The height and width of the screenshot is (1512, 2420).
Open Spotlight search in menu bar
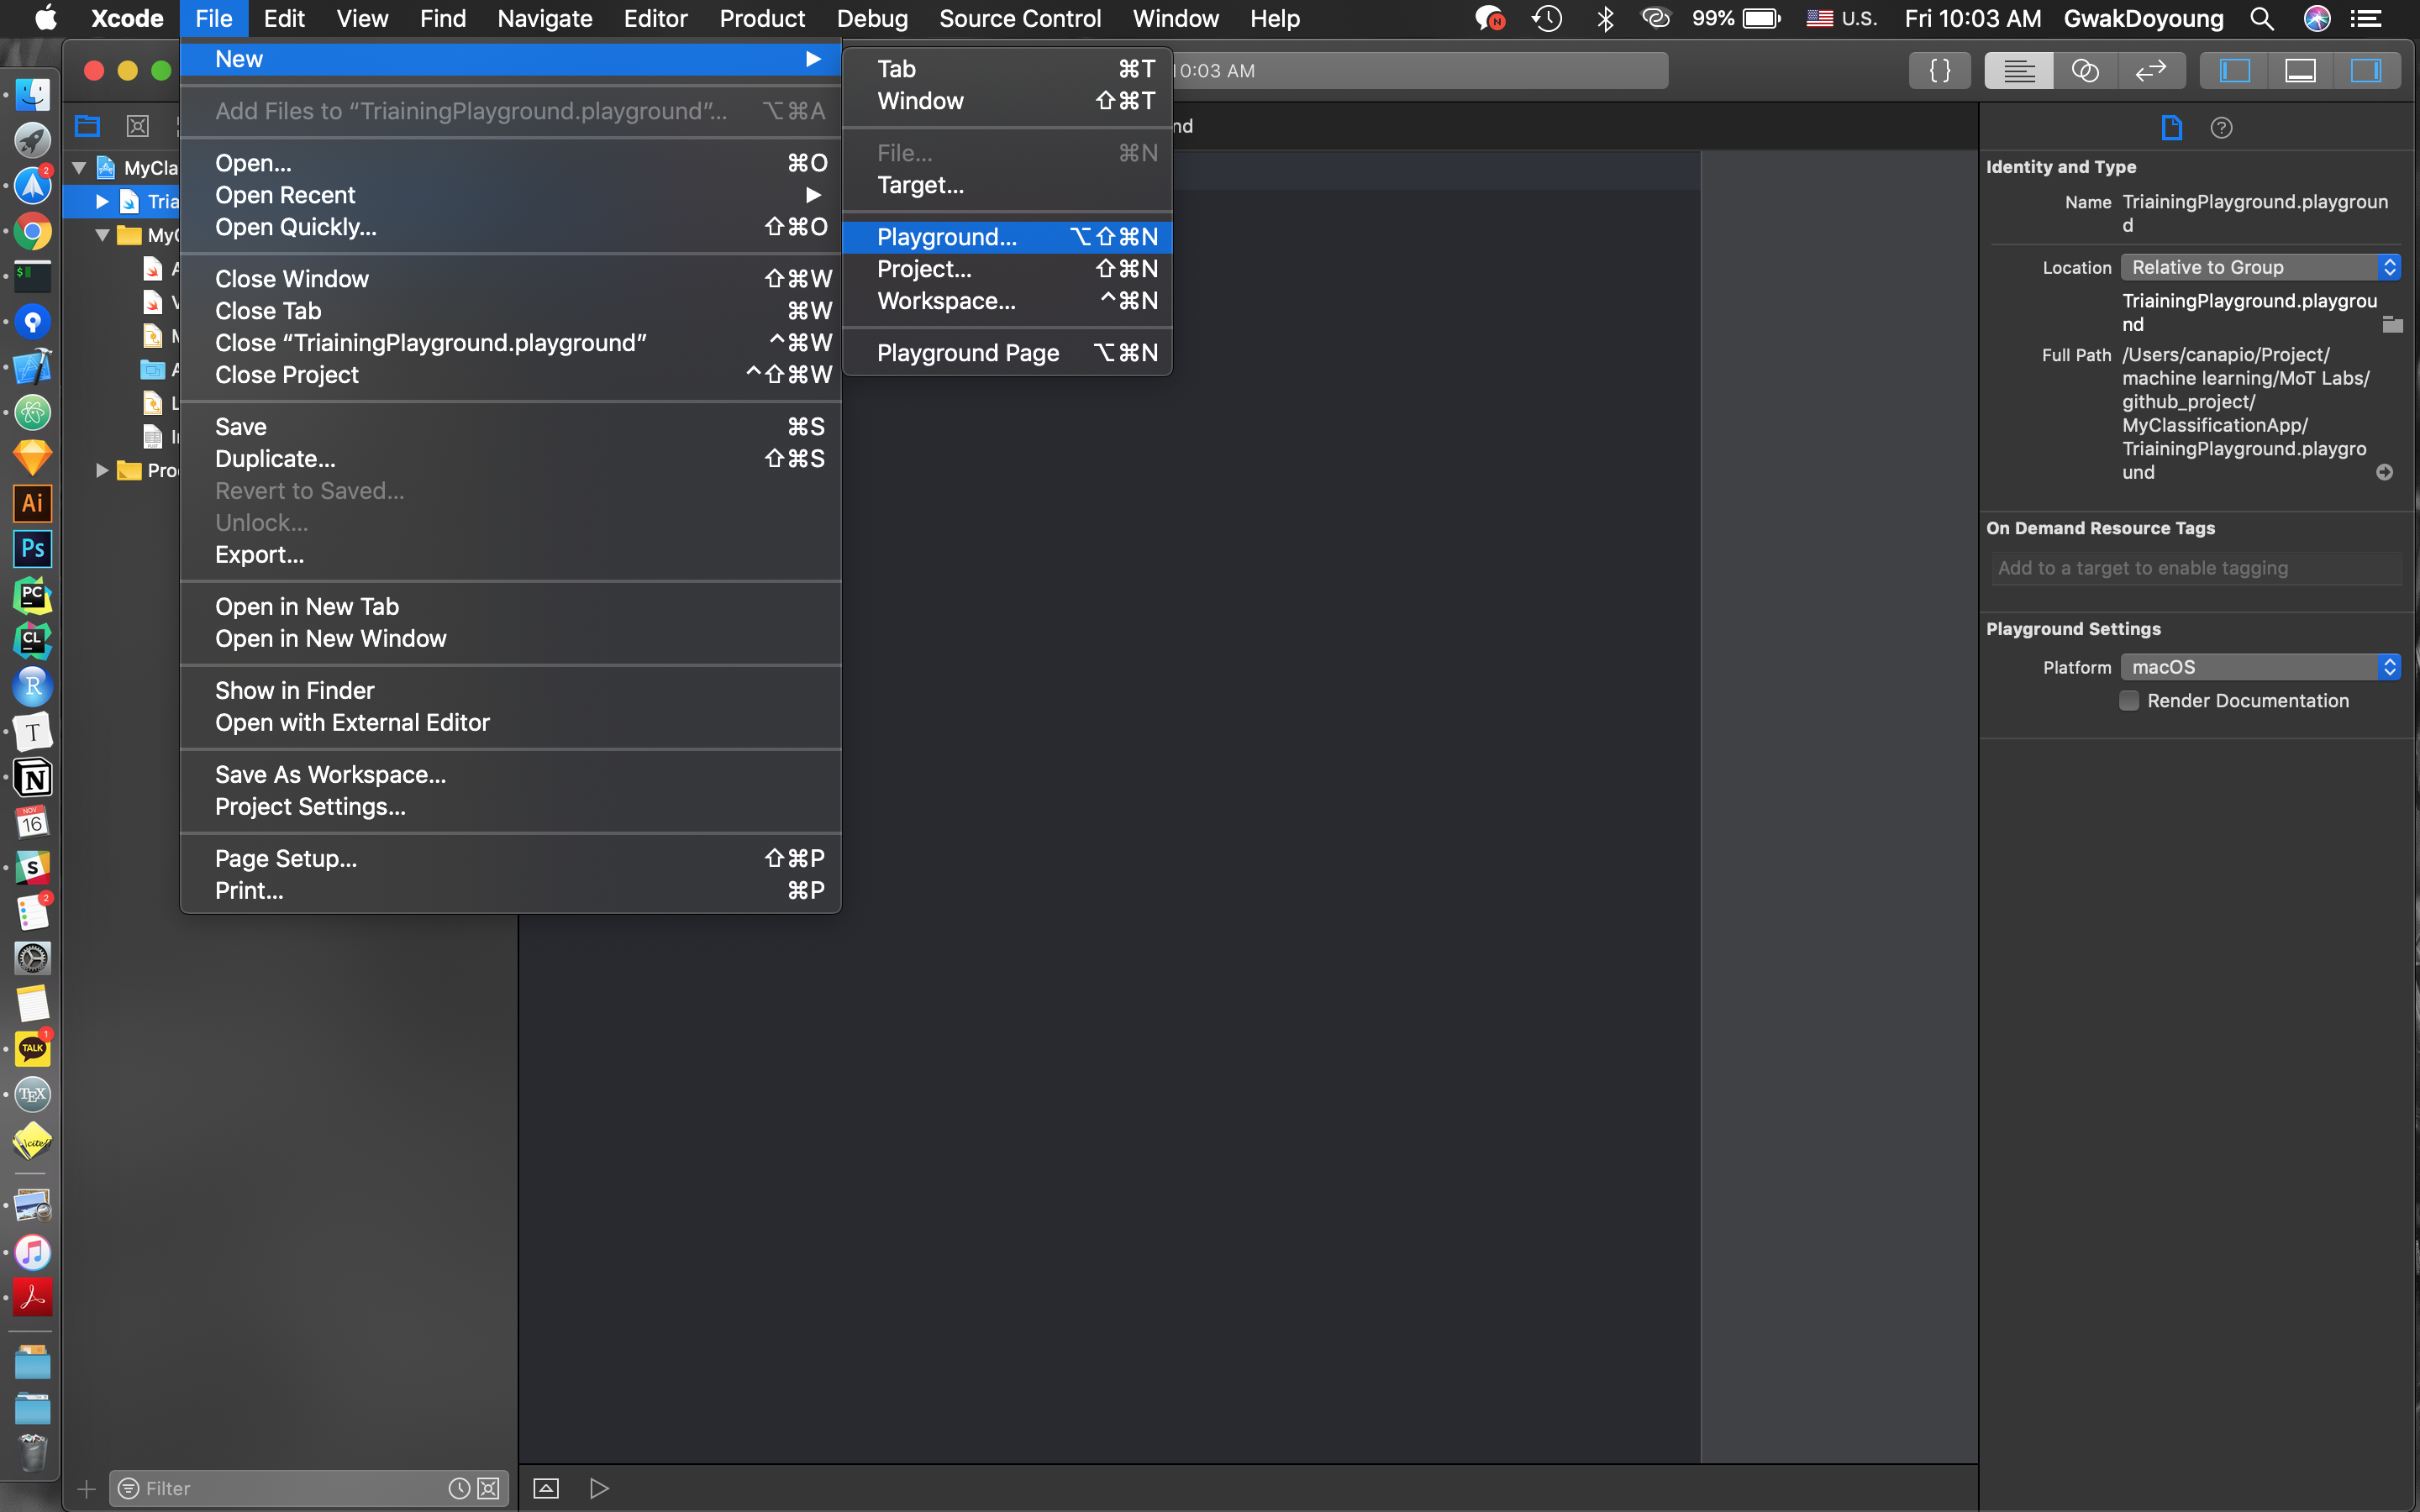pos(2262,18)
